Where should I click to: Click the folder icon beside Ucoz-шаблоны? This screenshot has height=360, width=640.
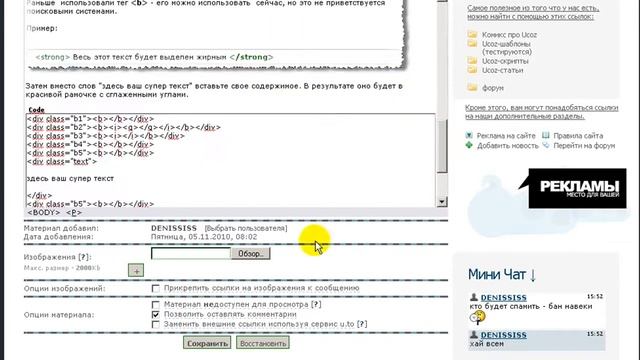coord(472,43)
